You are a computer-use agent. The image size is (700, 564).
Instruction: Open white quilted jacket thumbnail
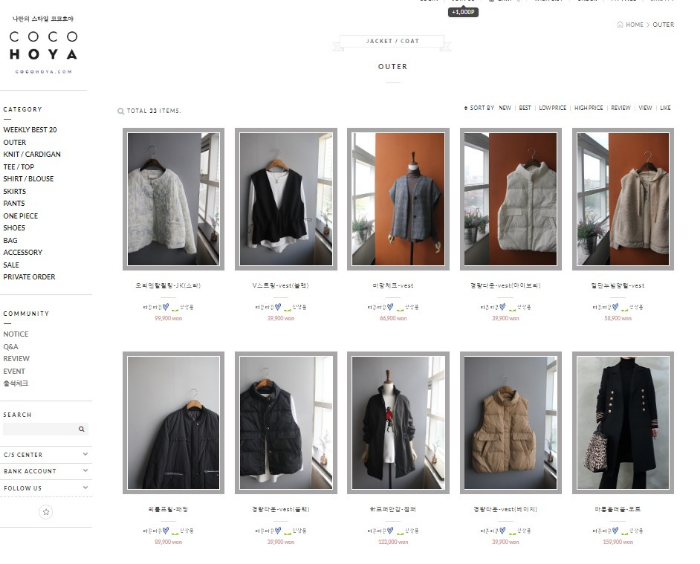click(x=174, y=199)
